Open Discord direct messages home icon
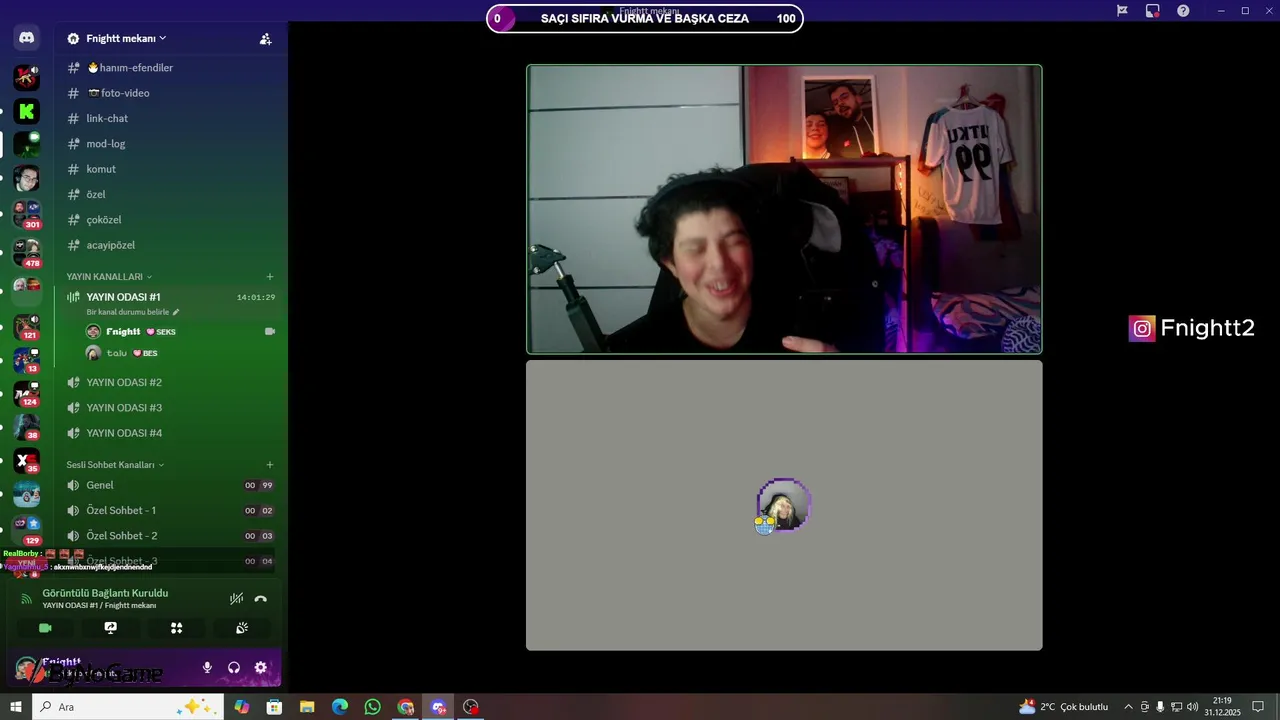Viewport: 1280px width, 720px height. click(x=27, y=38)
